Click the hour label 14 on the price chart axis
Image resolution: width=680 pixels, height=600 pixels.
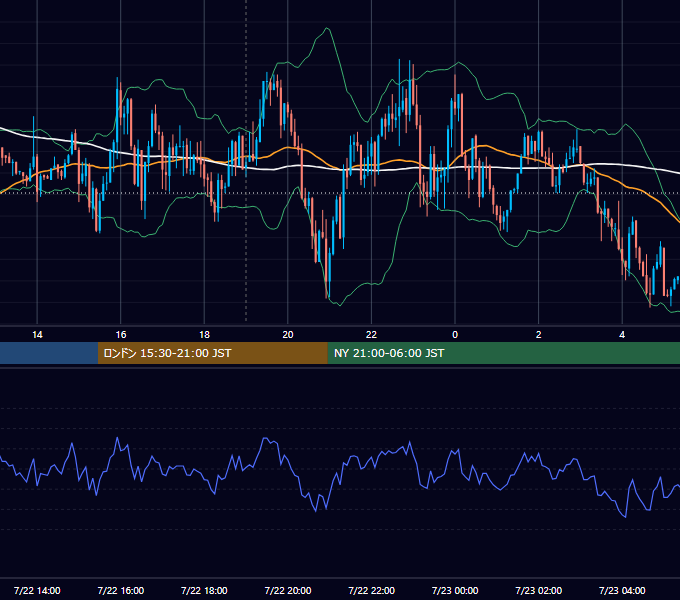tap(37, 335)
